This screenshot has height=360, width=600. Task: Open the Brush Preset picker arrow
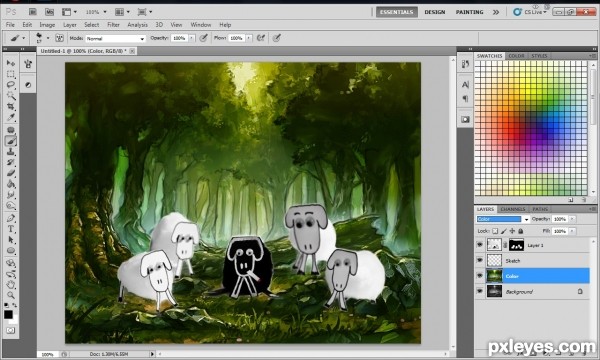coord(47,37)
